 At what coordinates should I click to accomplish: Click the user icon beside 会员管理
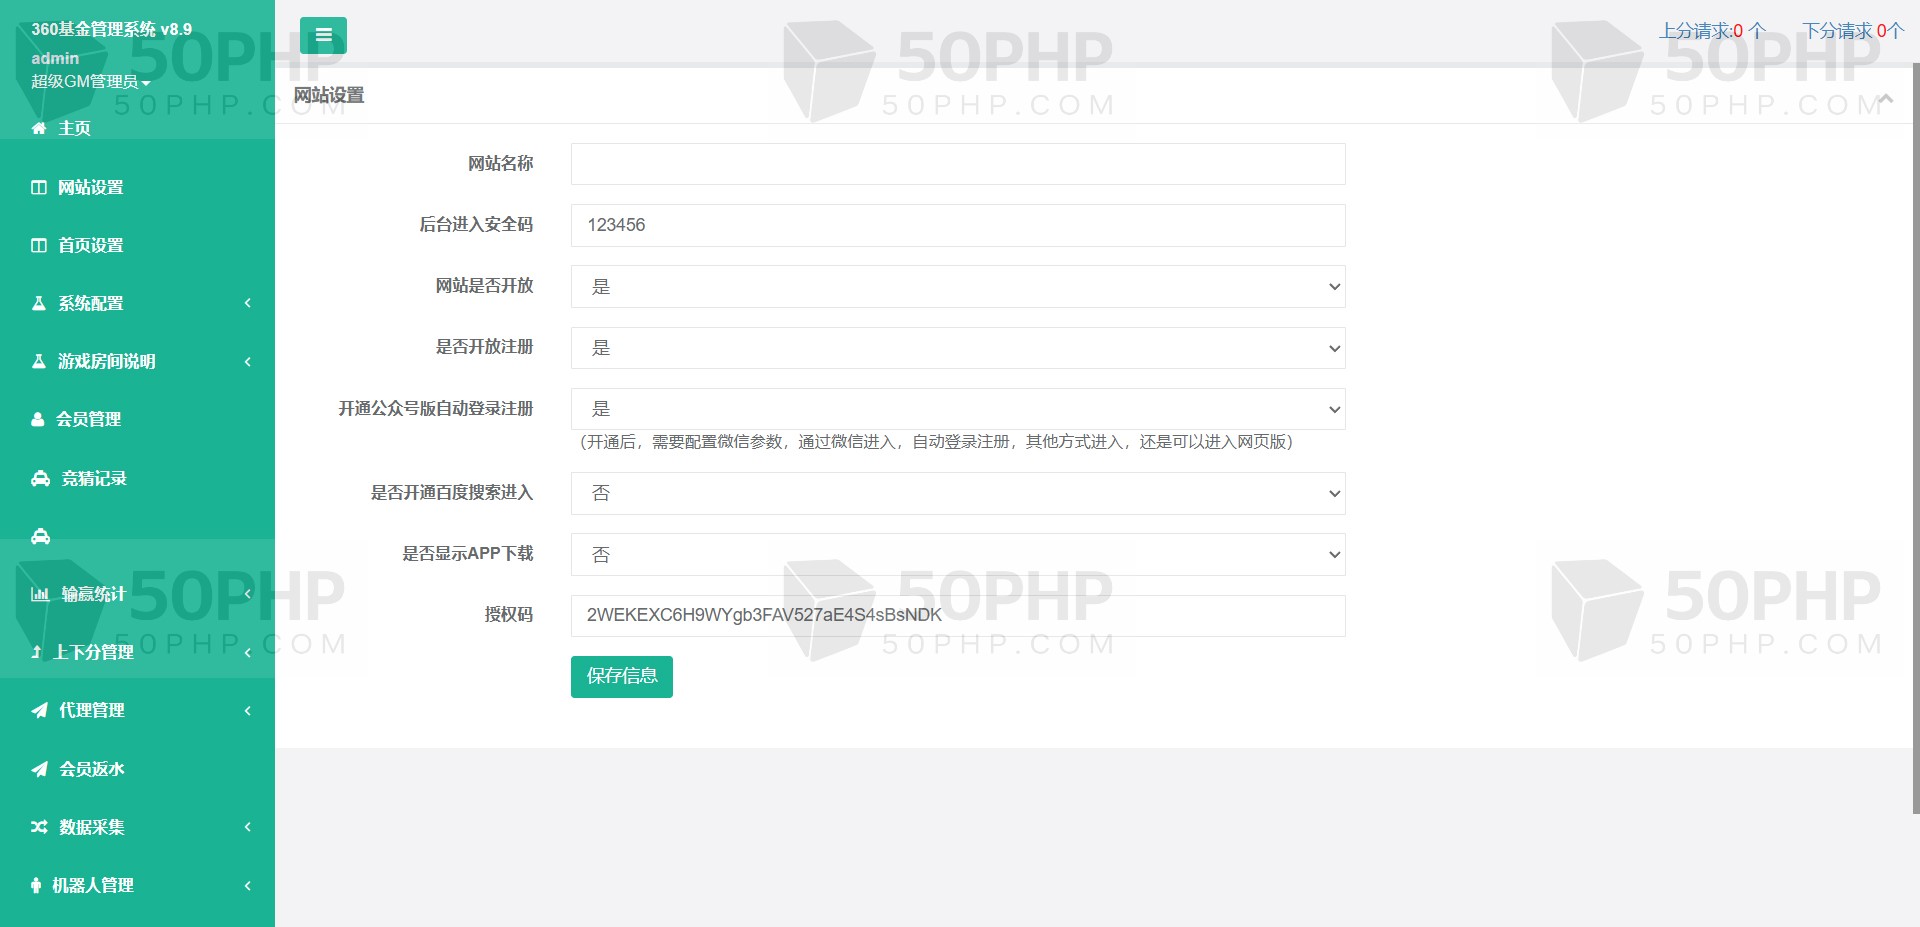tap(38, 420)
